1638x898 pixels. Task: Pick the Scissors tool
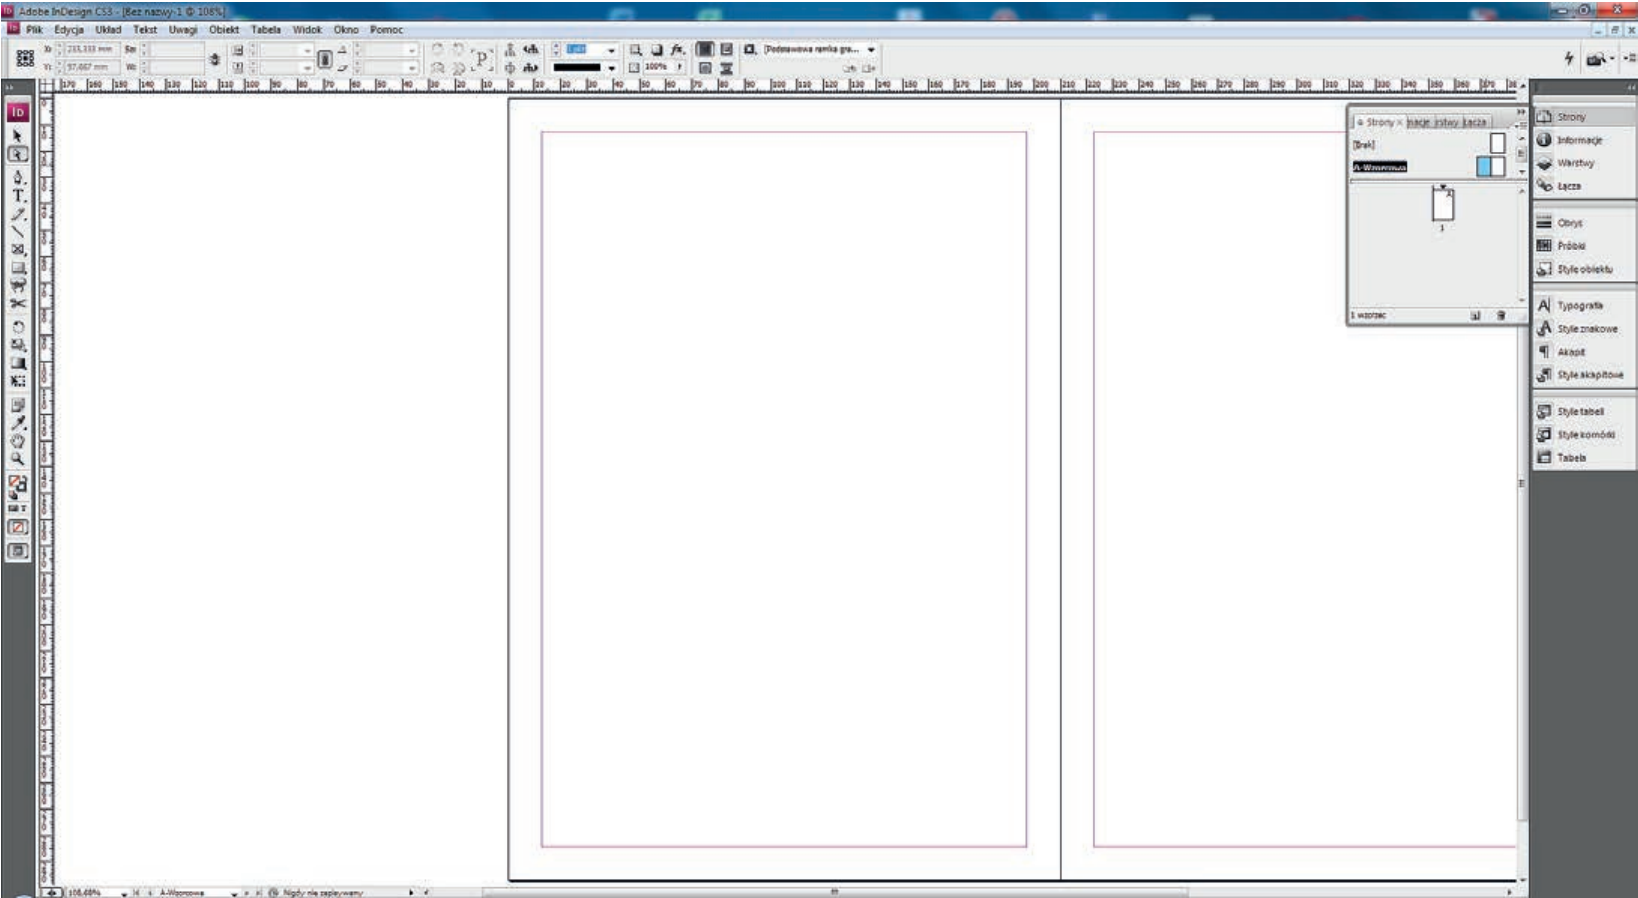(x=18, y=304)
